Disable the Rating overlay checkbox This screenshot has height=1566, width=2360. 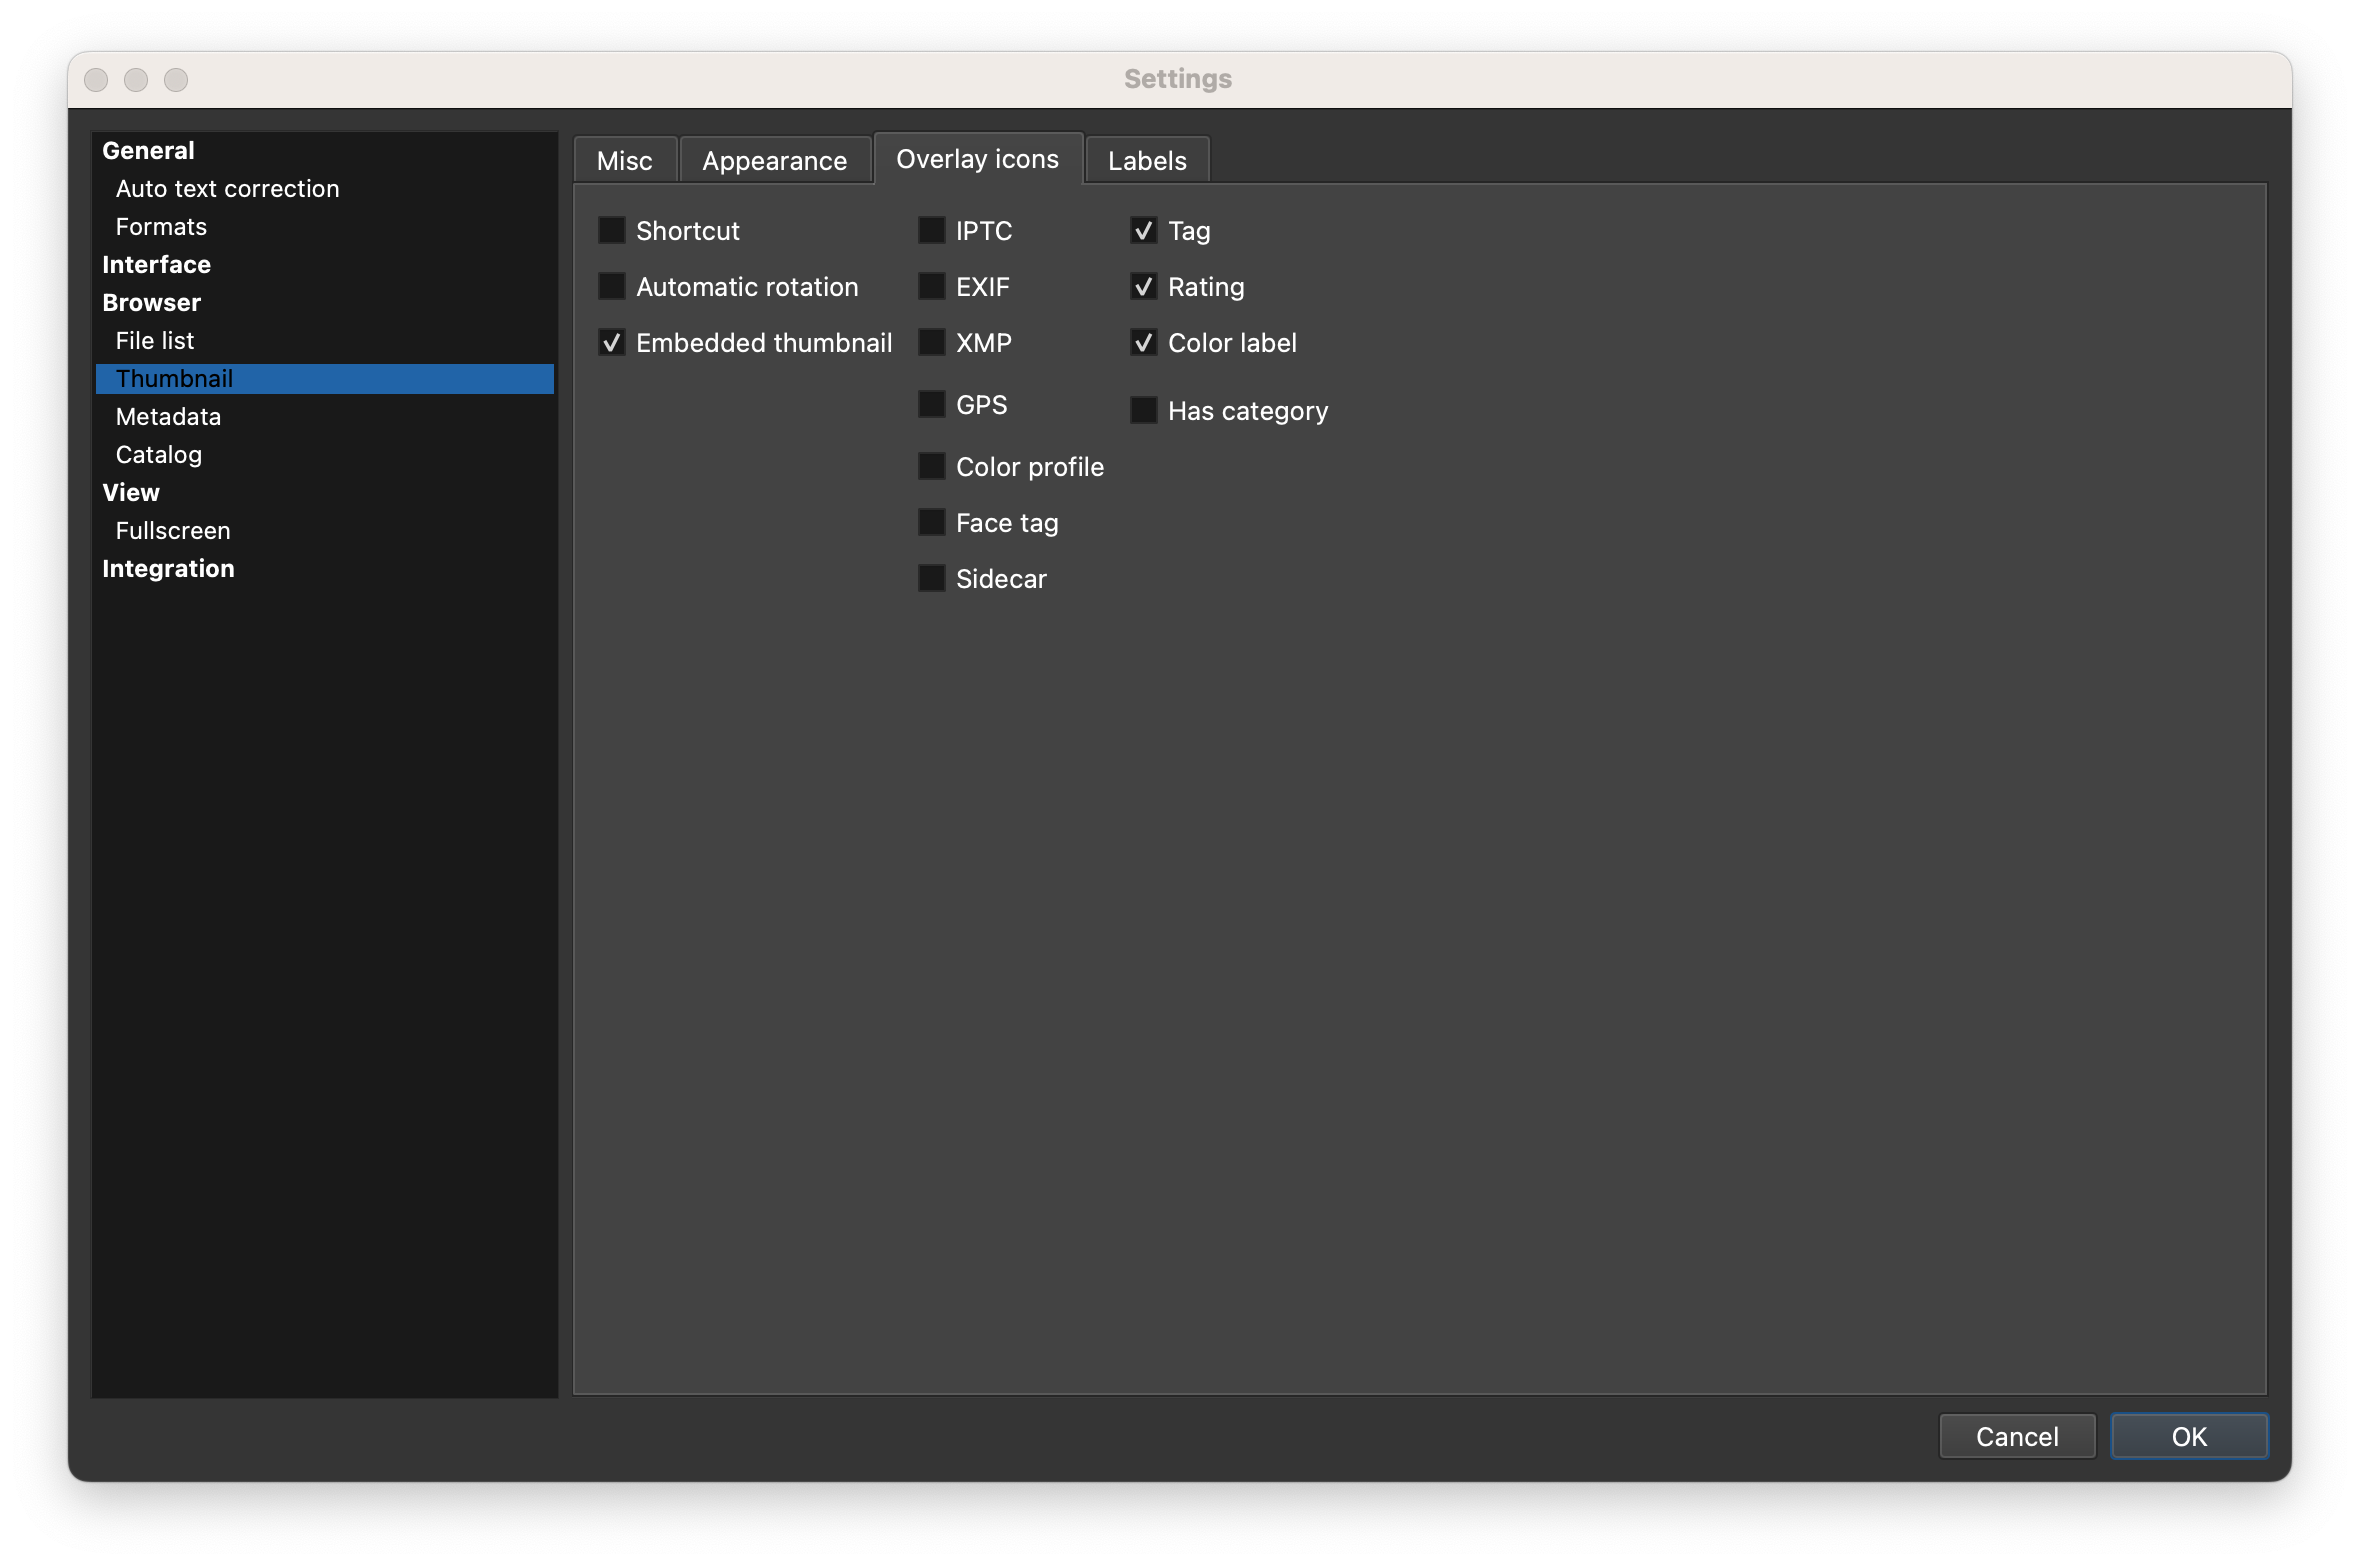[x=1143, y=287]
